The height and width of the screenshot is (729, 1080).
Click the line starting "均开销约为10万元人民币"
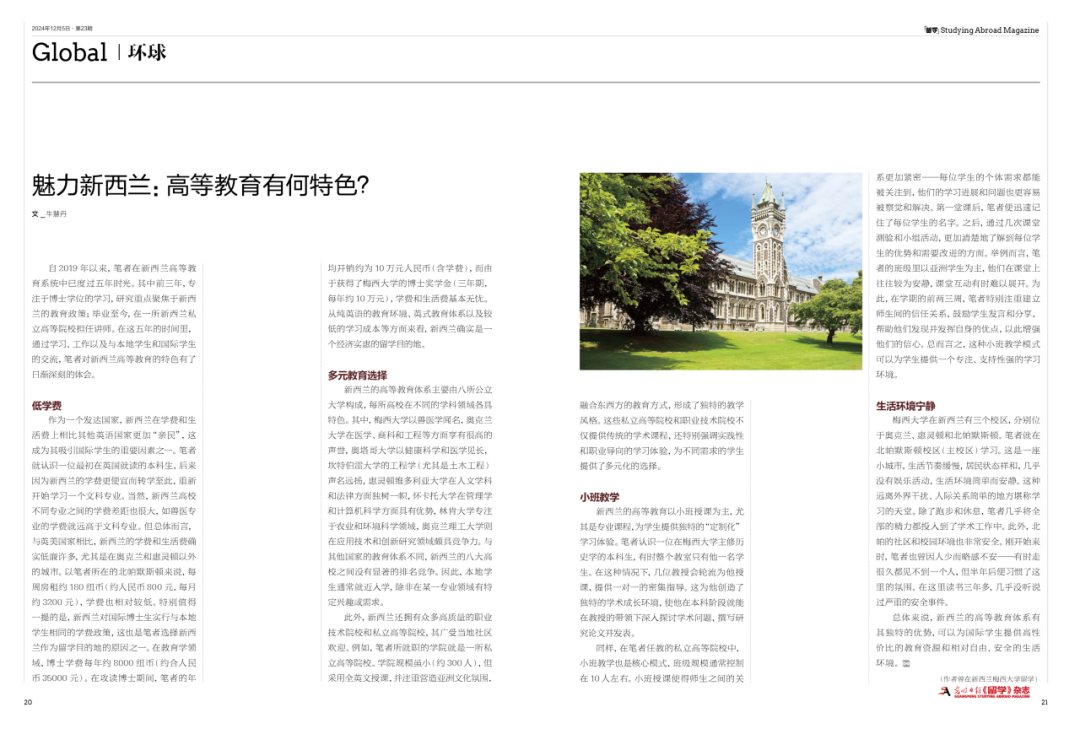[x=411, y=268]
